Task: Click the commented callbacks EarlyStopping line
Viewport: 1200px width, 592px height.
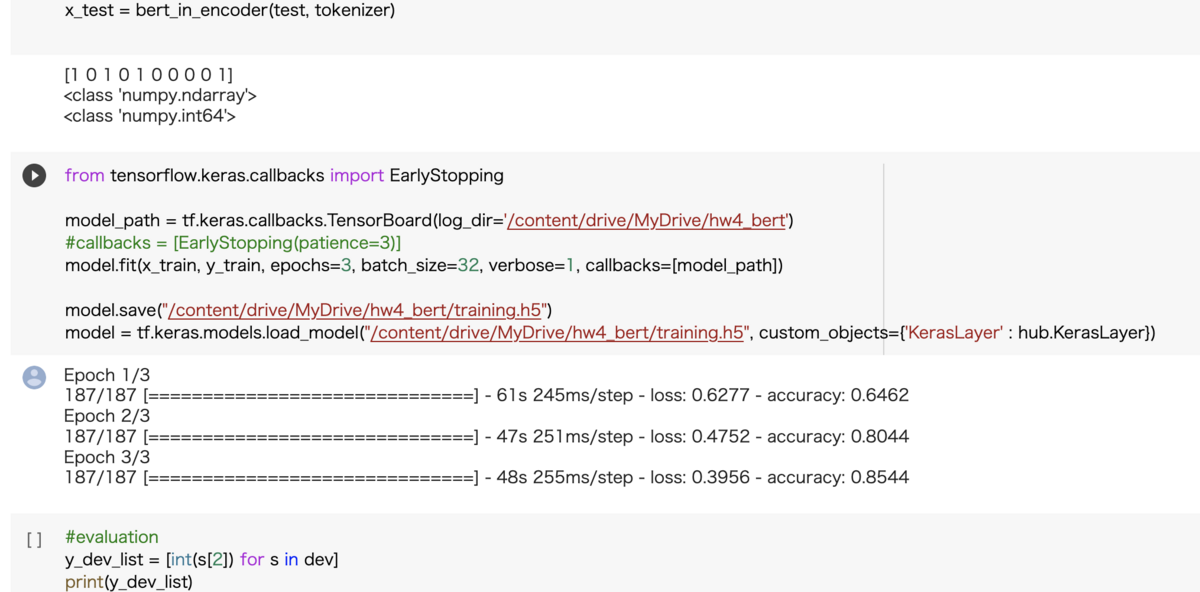Action: point(233,243)
